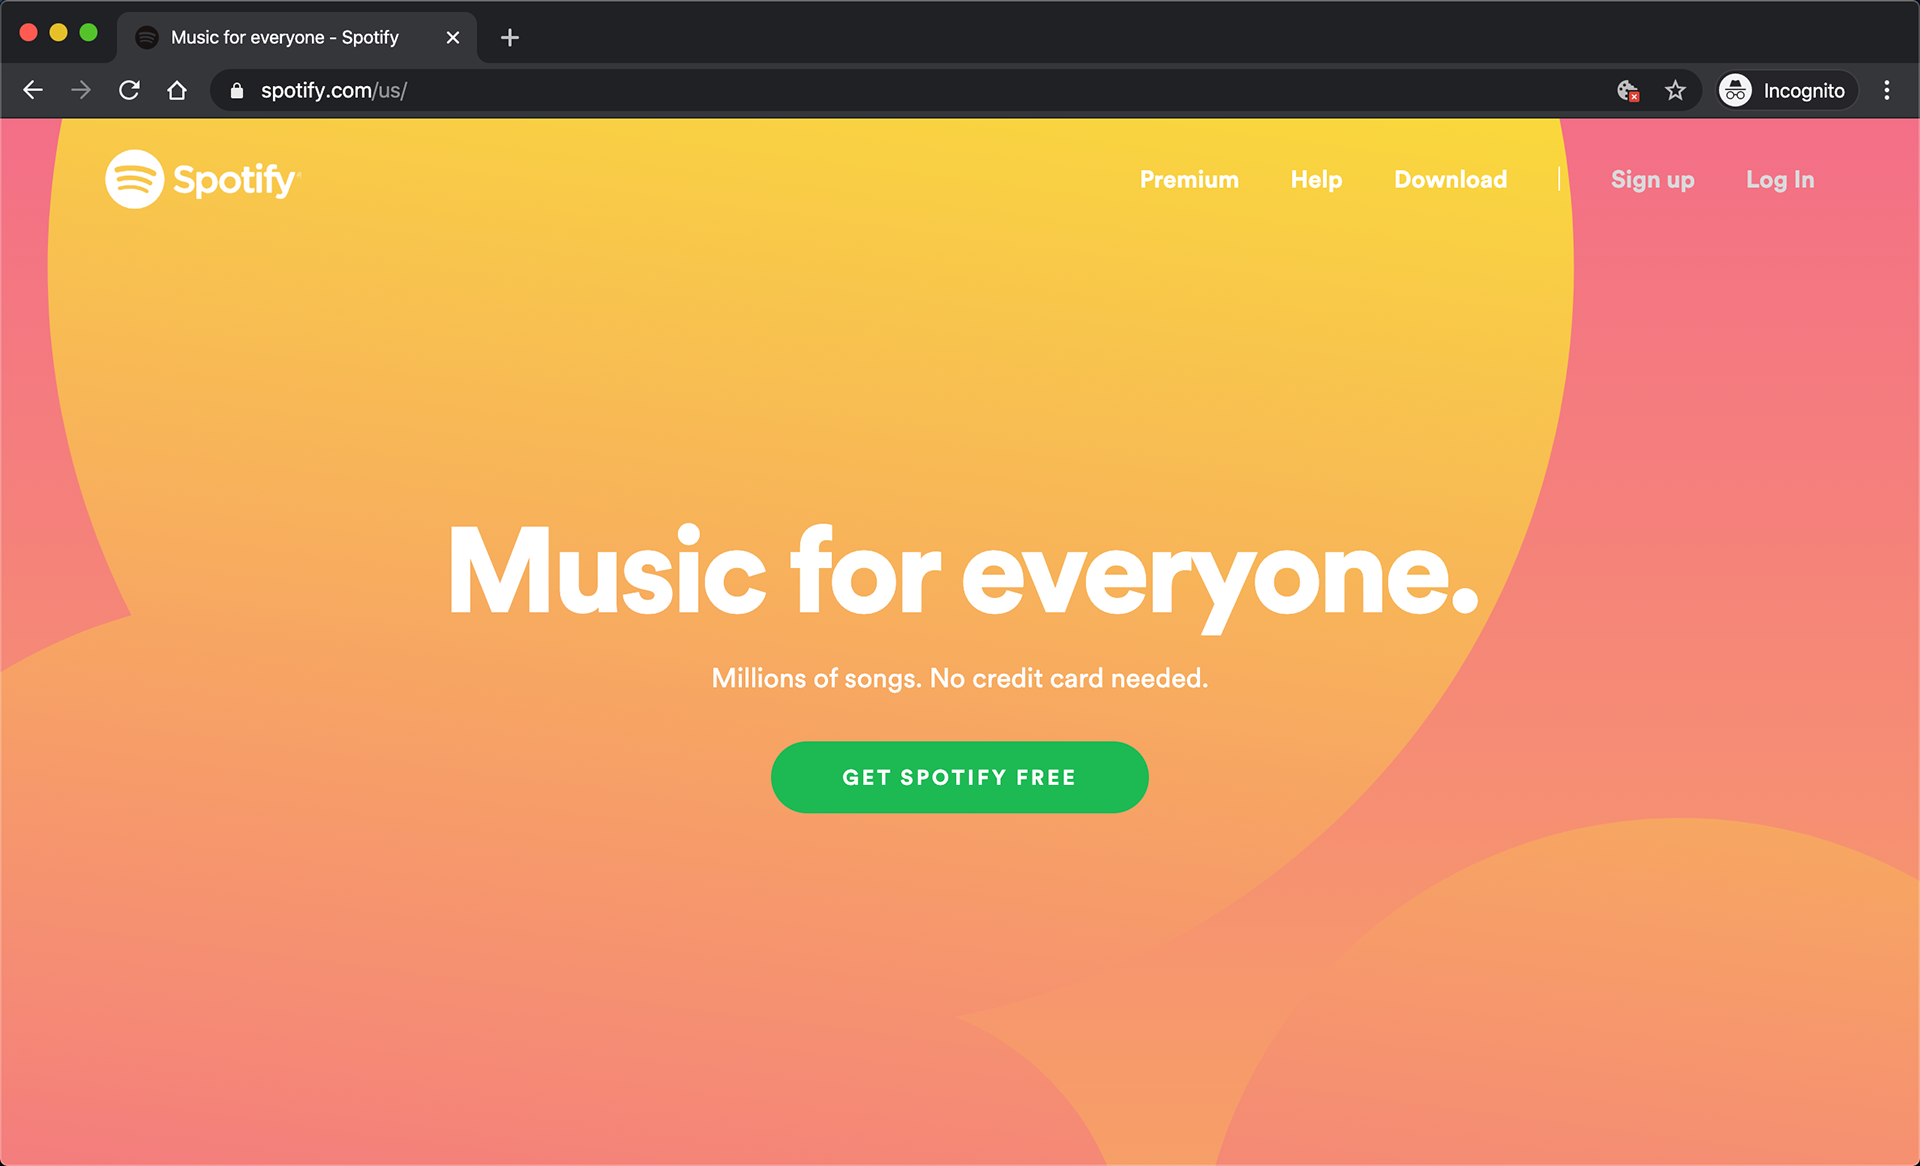The height and width of the screenshot is (1166, 1920).
Task: Click the red macOS close window button
Action: [x=29, y=33]
